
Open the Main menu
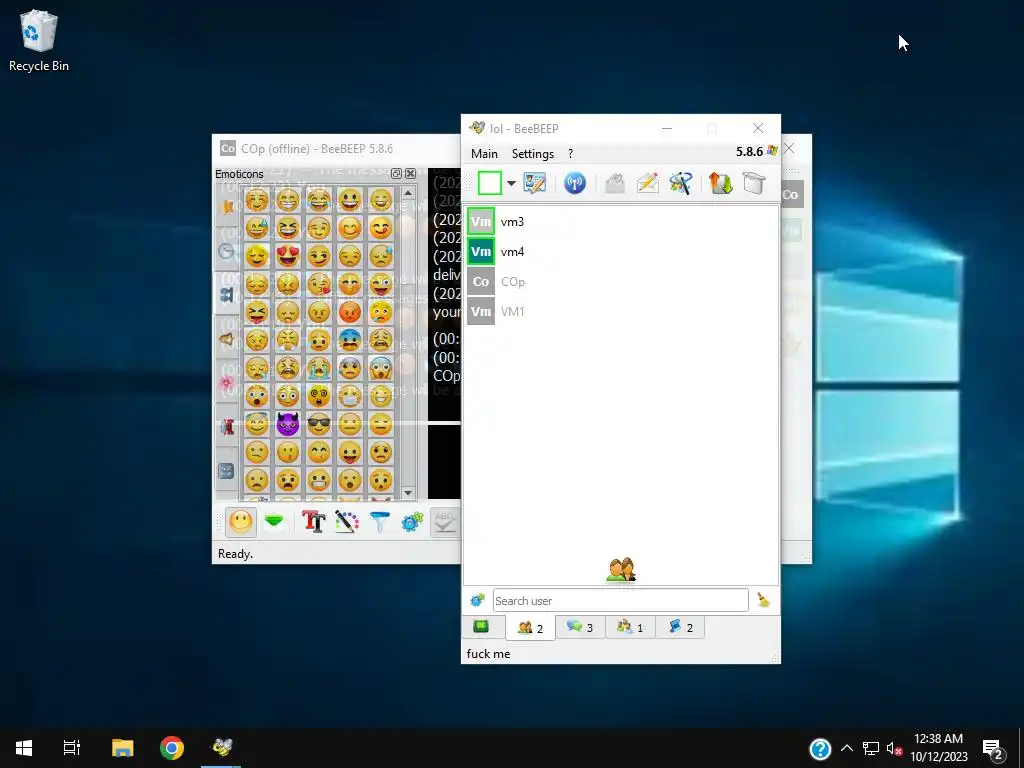(x=484, y=153)
